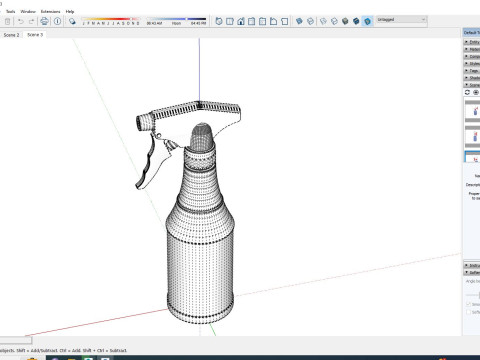The image size is (480, 360).
Task: Click the Update Scene refresh icon
Action: 467,92
